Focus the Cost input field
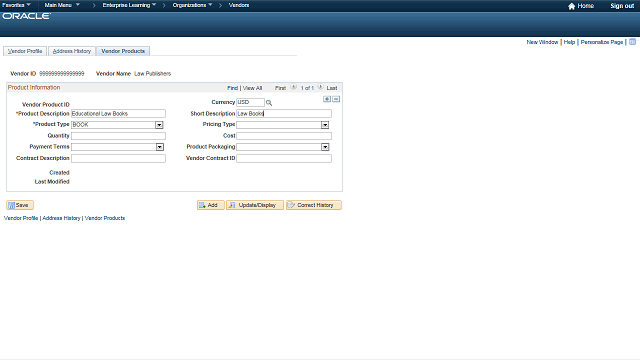 pos(284,136)
